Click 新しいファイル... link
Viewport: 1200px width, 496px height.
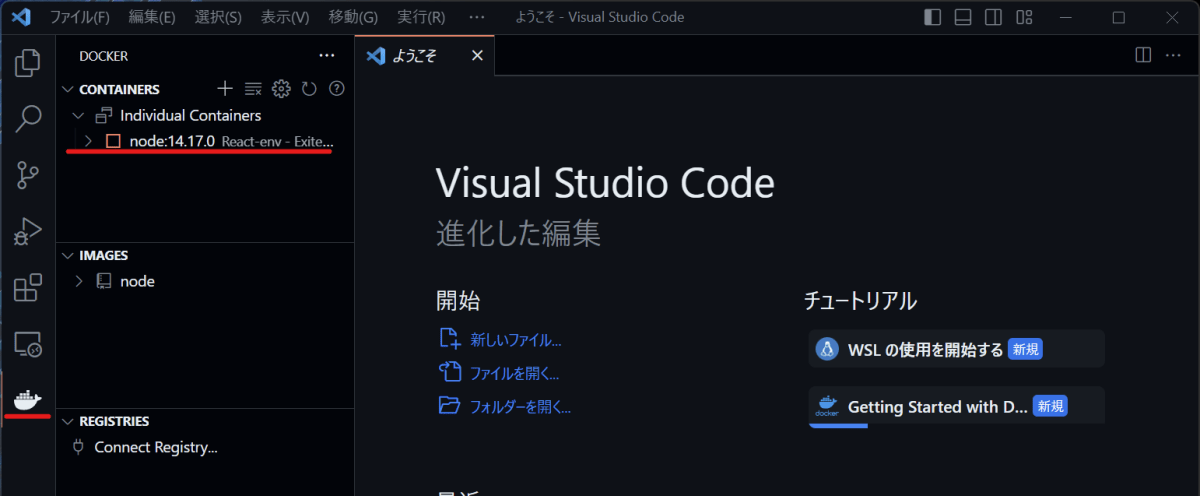(516, 340)
